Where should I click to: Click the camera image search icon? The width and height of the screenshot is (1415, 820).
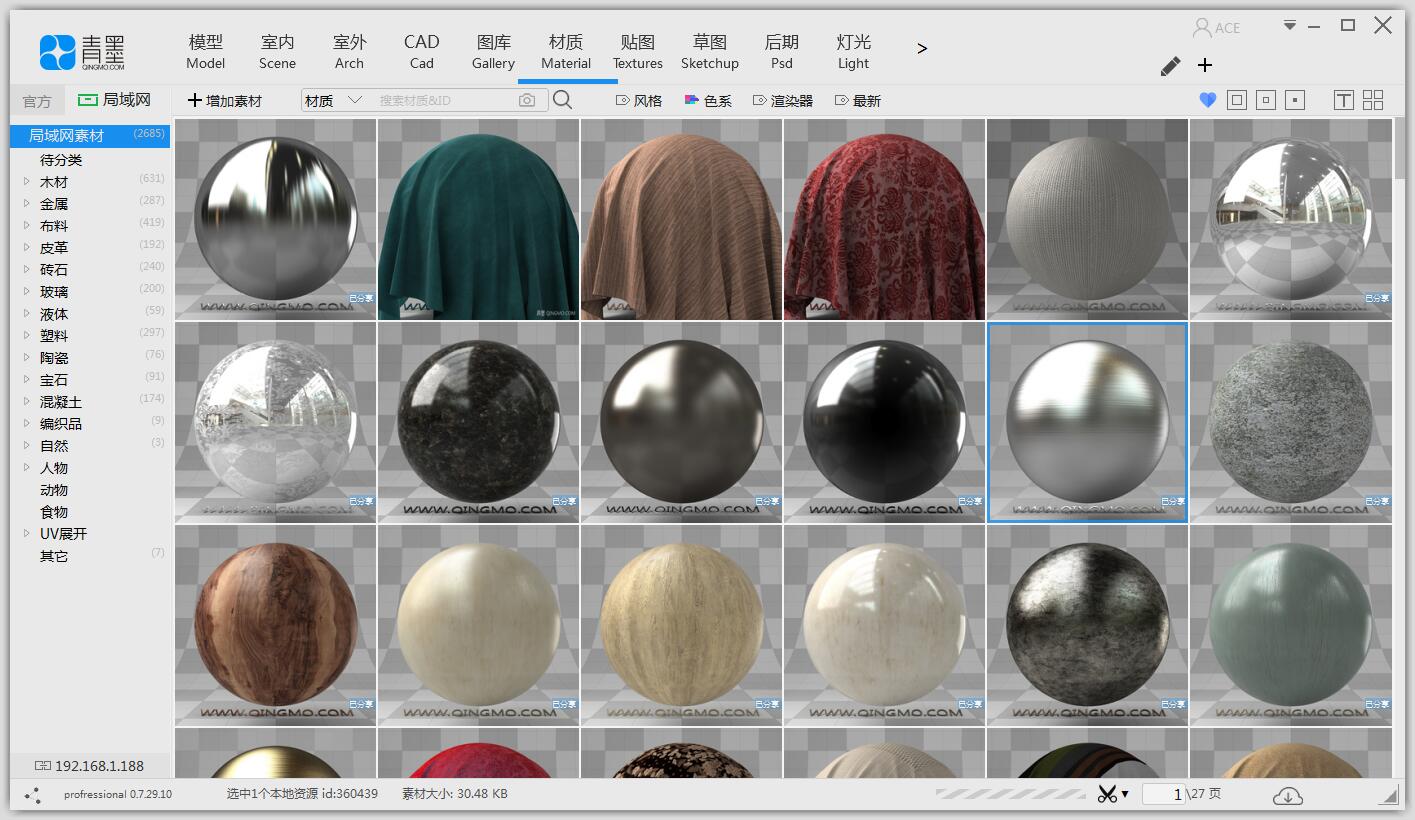tap(527, 100)
